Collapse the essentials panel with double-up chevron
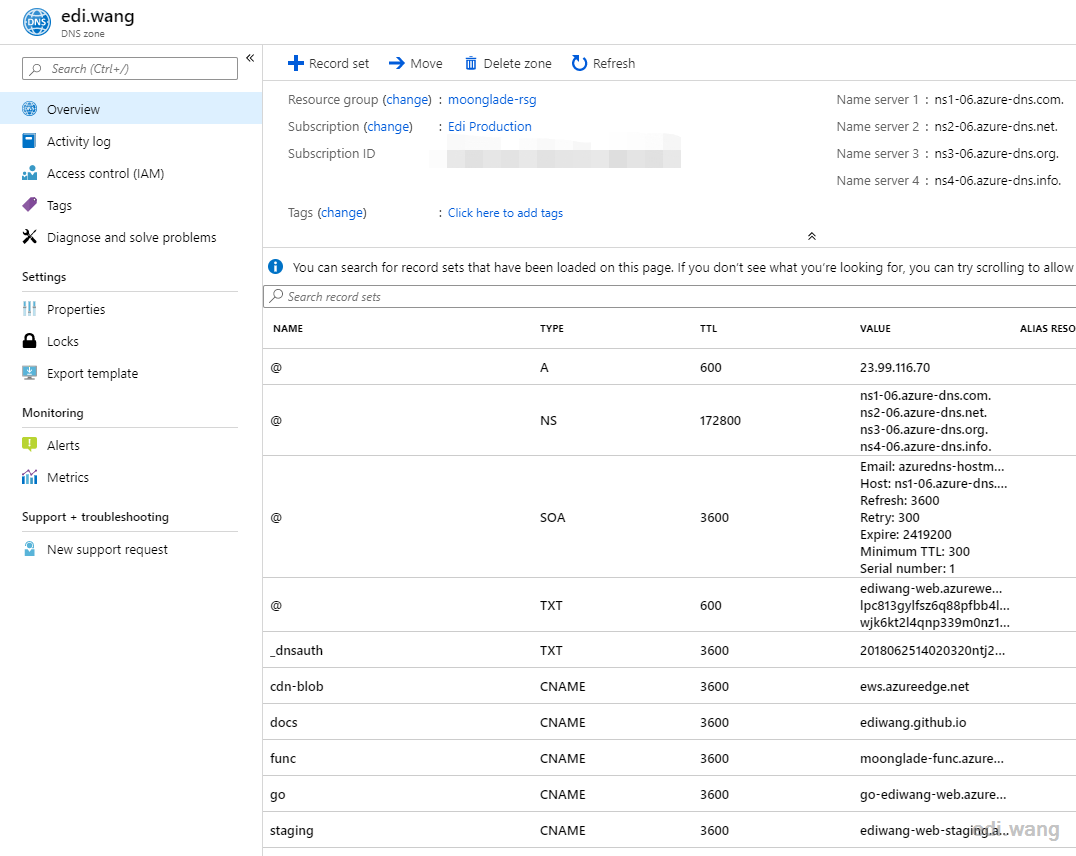The image size is (1076, 856). tap(812, 236)
